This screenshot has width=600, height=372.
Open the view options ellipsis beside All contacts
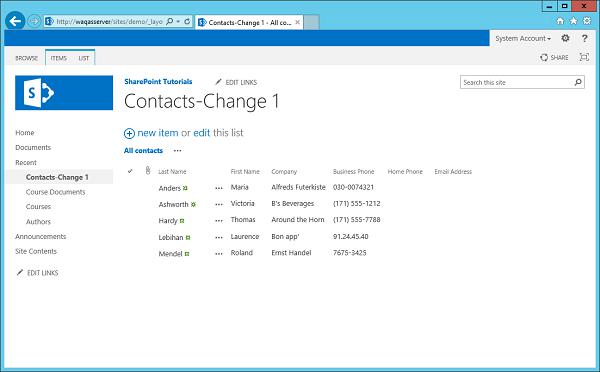coord(178,150)
